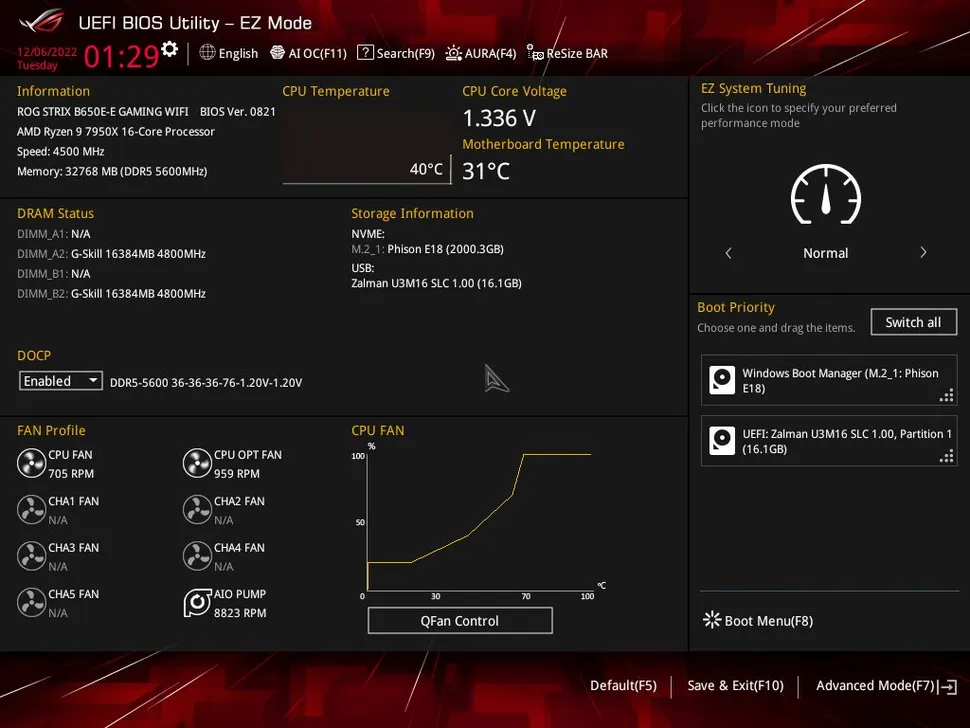This screenshot has height=728, width=970.
Task: Click Save & Exit(F10)
Action: click(x=736, y=685)
